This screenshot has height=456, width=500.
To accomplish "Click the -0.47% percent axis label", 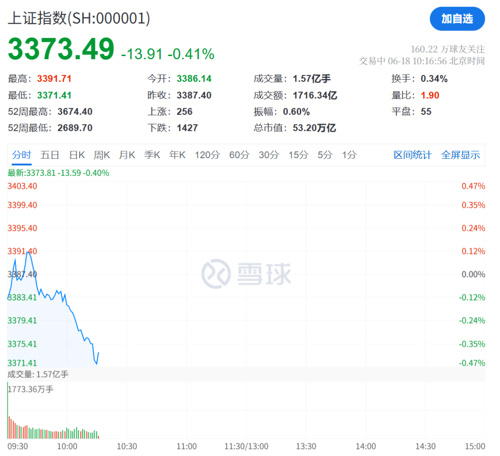I will pos(472,363).
